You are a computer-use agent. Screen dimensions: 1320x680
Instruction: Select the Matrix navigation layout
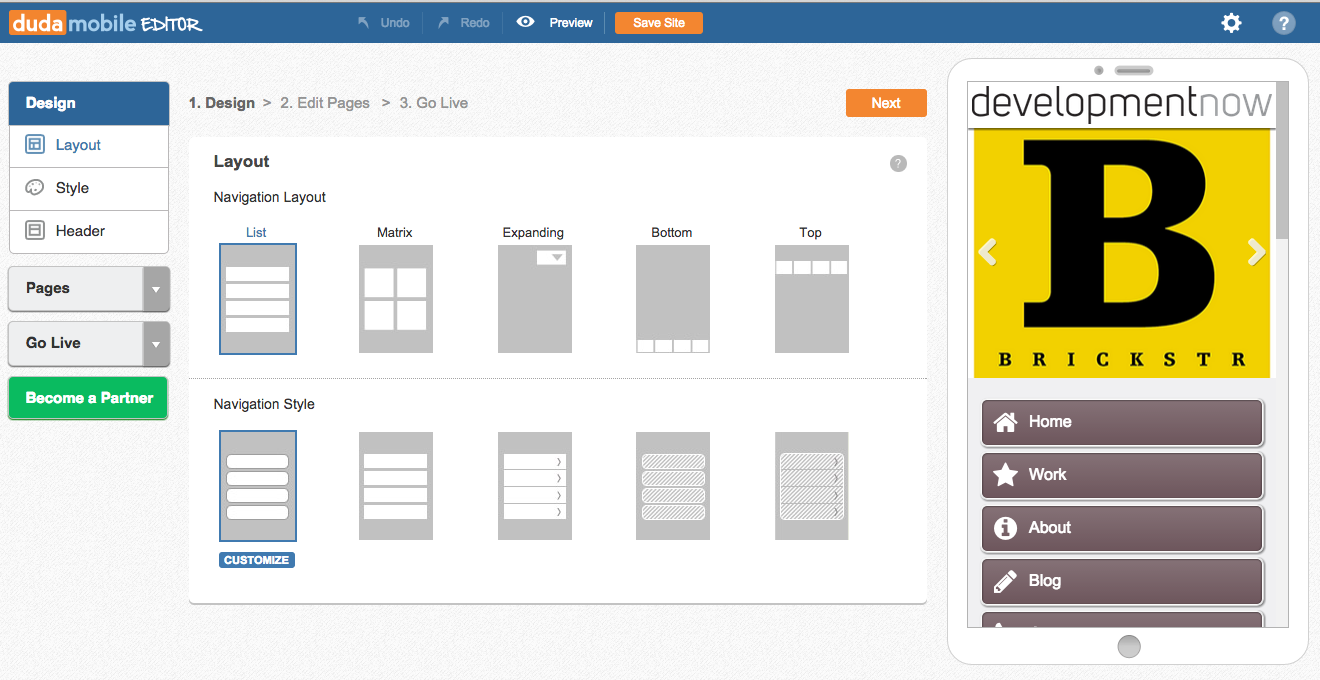click(x=395, y=299)
